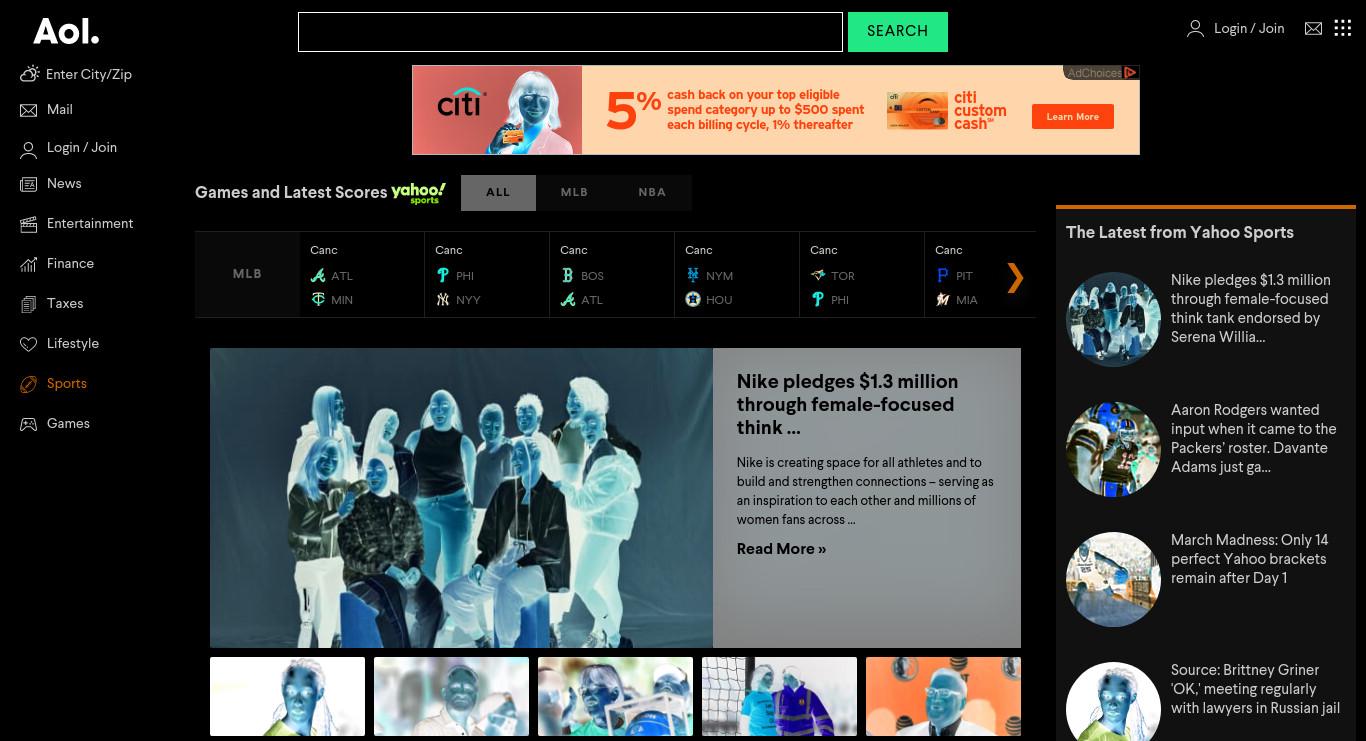Click the Lifestyle heart icon

click(x=29, y=344)
